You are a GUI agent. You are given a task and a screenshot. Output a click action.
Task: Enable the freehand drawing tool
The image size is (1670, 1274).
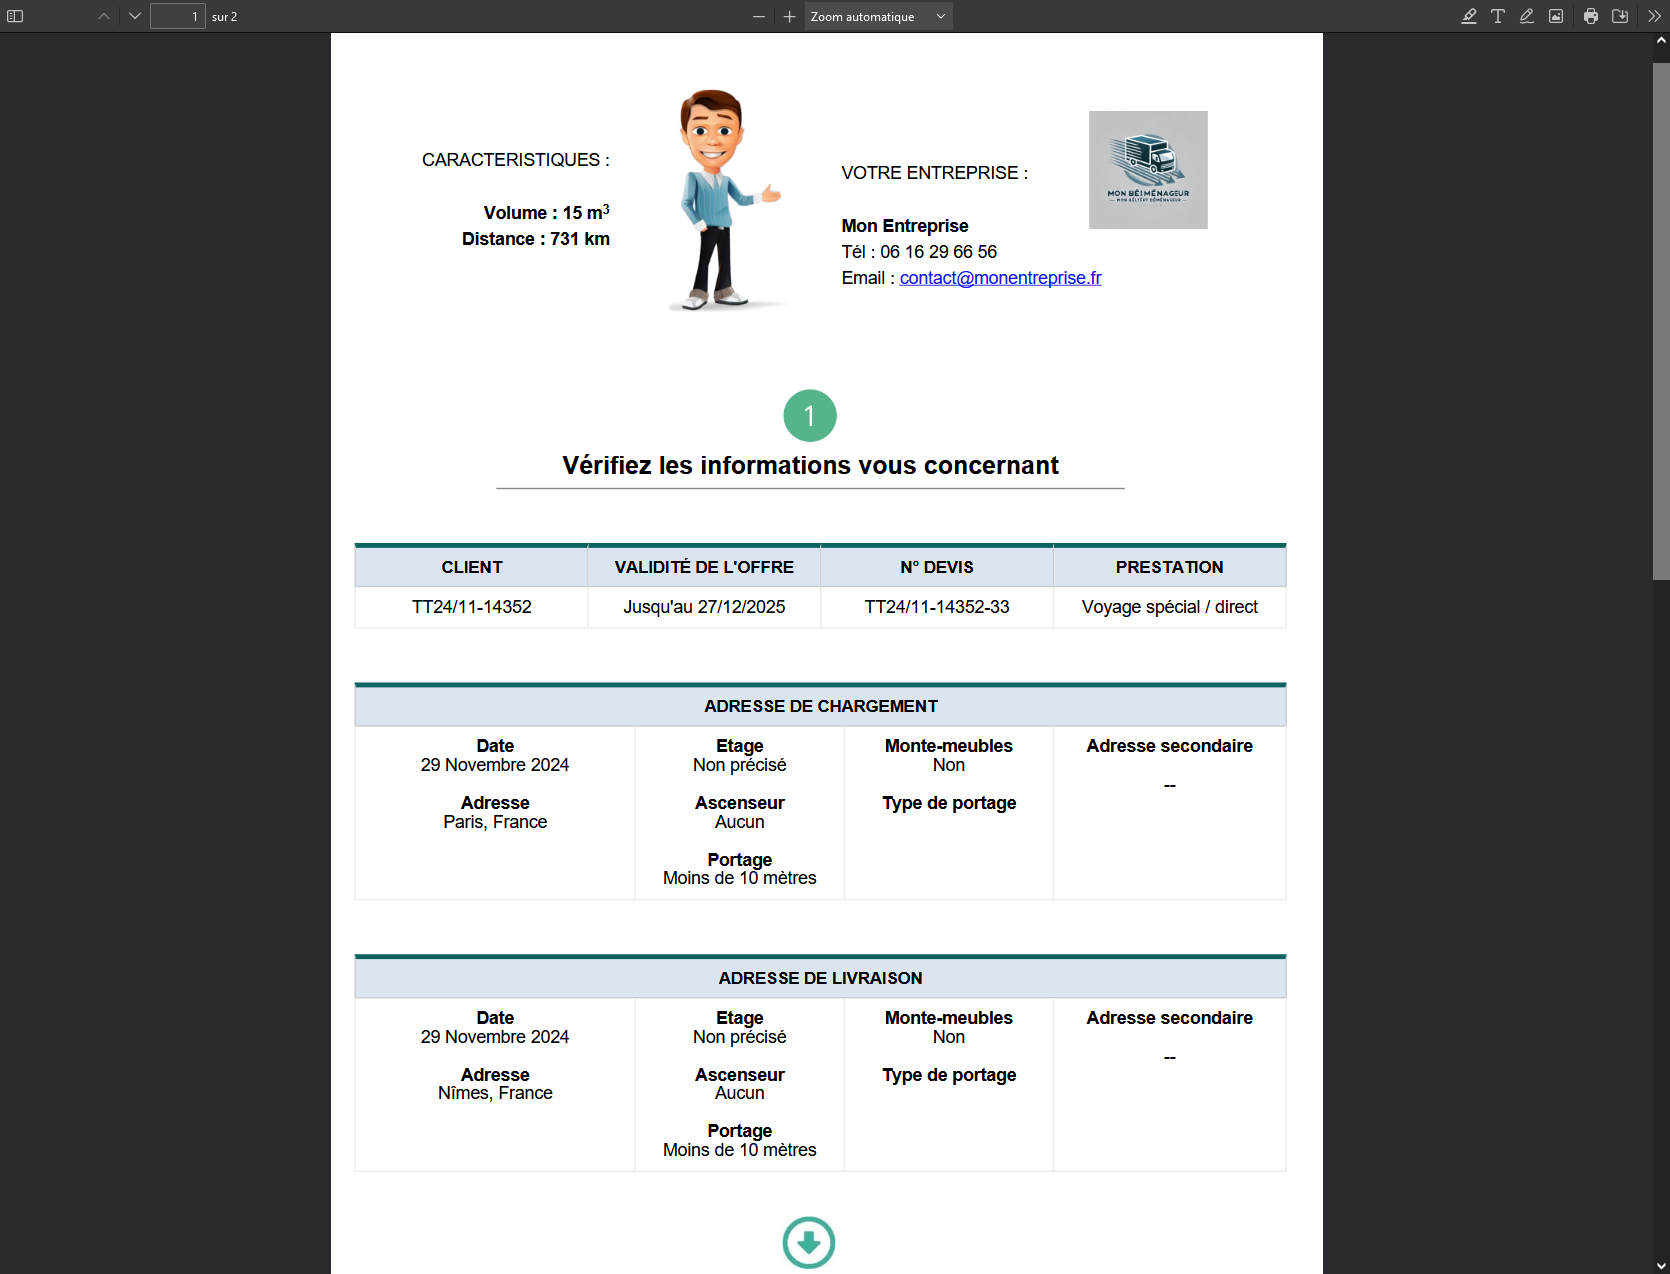[x=1527, y=16]
